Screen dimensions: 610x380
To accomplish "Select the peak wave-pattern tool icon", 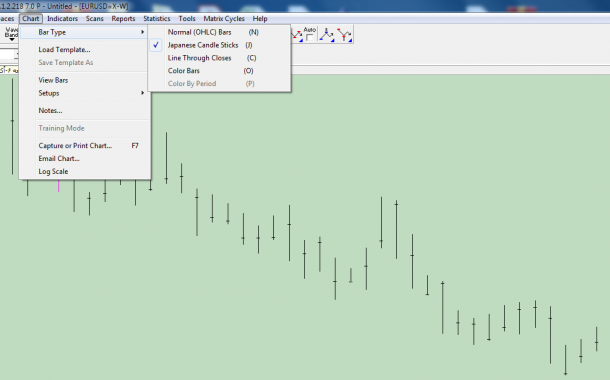I will [327, 35].
